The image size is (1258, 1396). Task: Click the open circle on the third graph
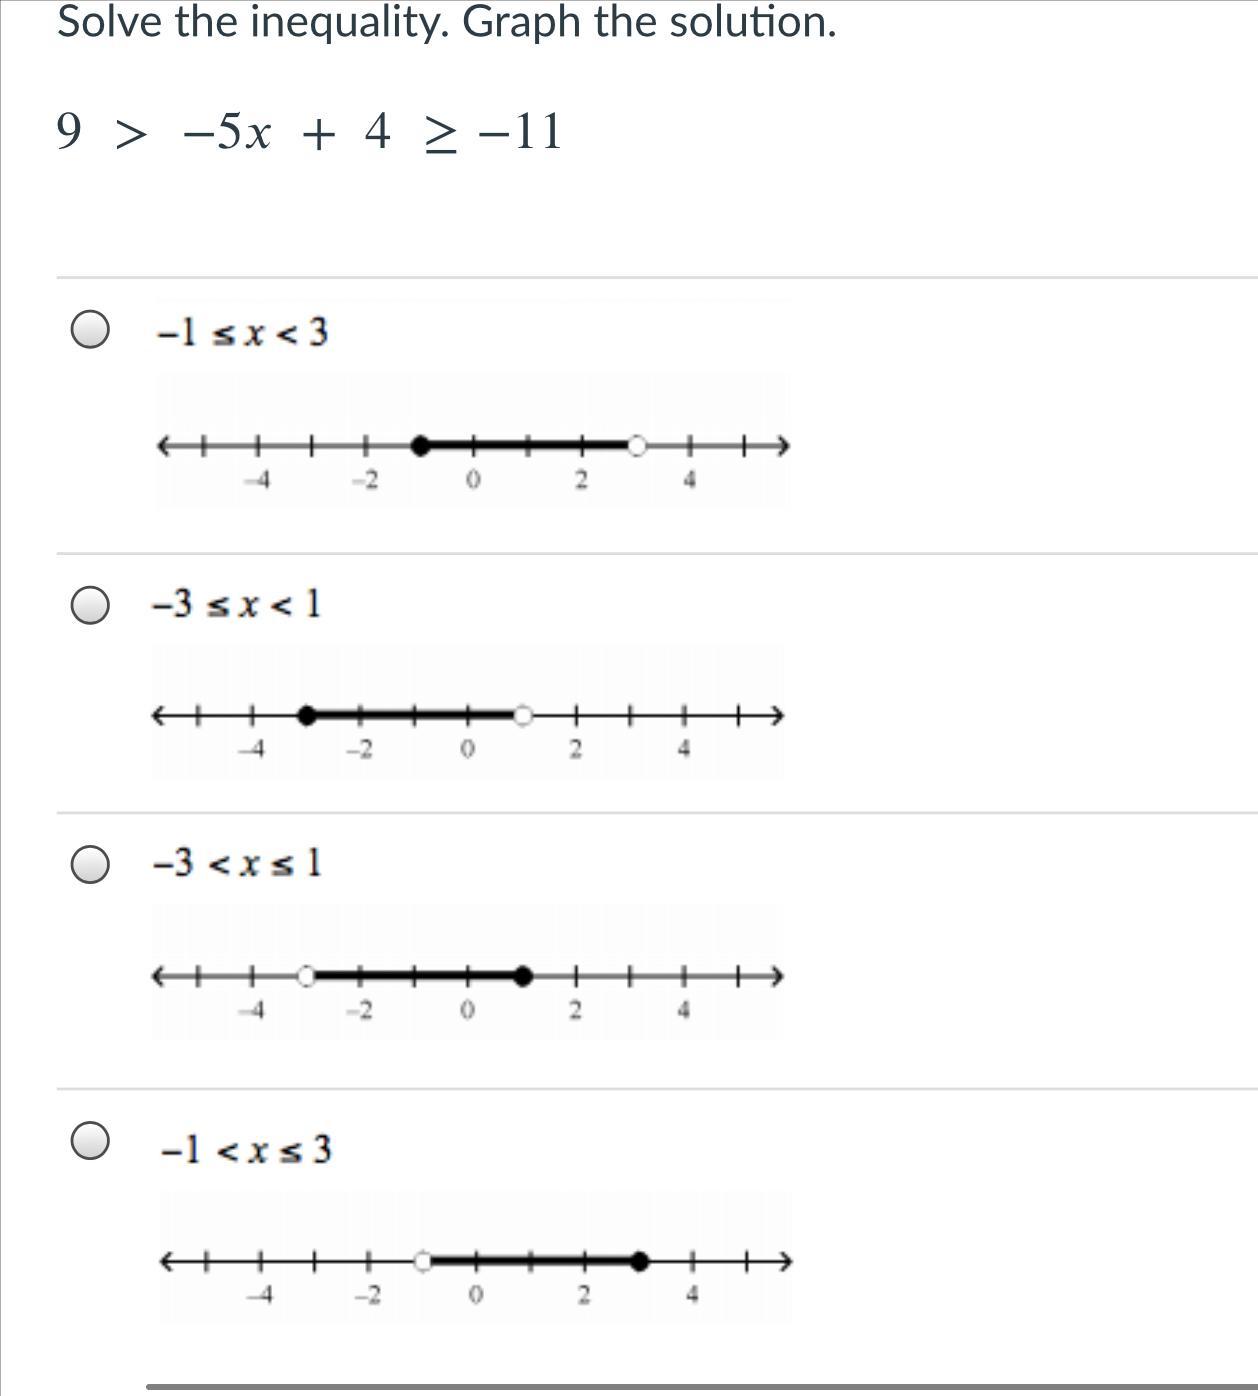coord(306,975)
